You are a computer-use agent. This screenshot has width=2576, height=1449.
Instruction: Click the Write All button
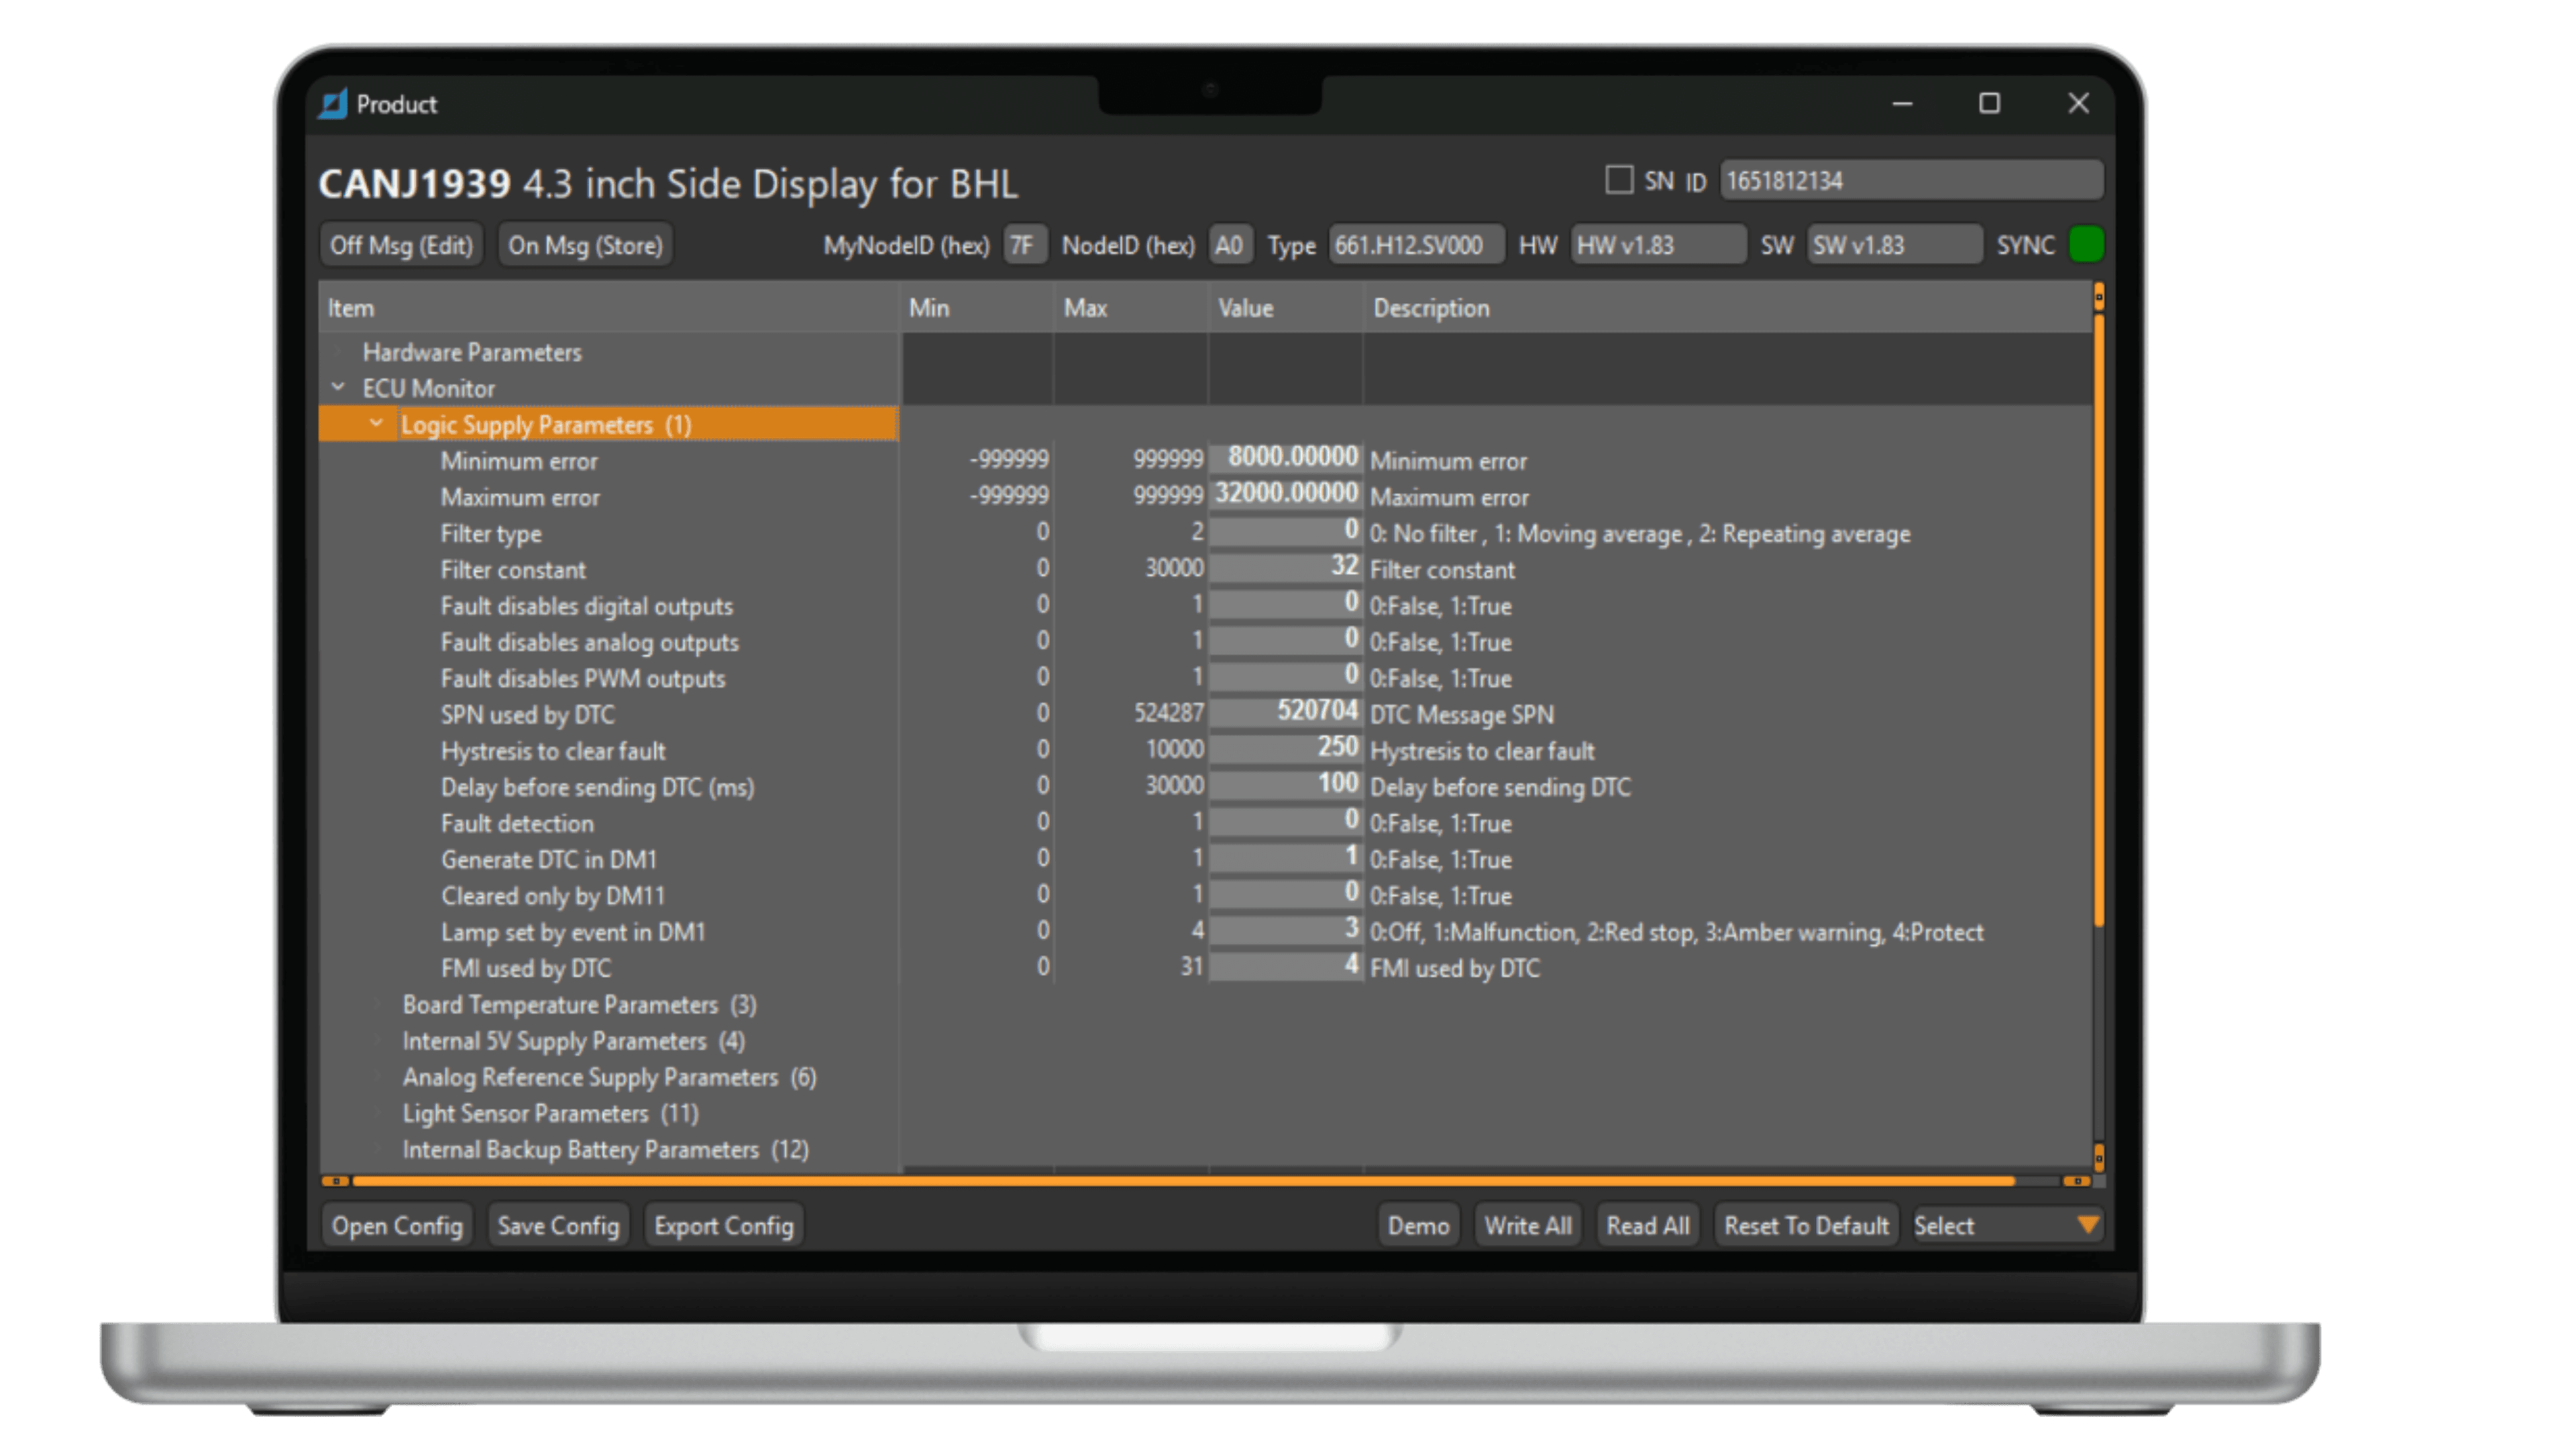pyautogui.click(x=1527, y=1225)
